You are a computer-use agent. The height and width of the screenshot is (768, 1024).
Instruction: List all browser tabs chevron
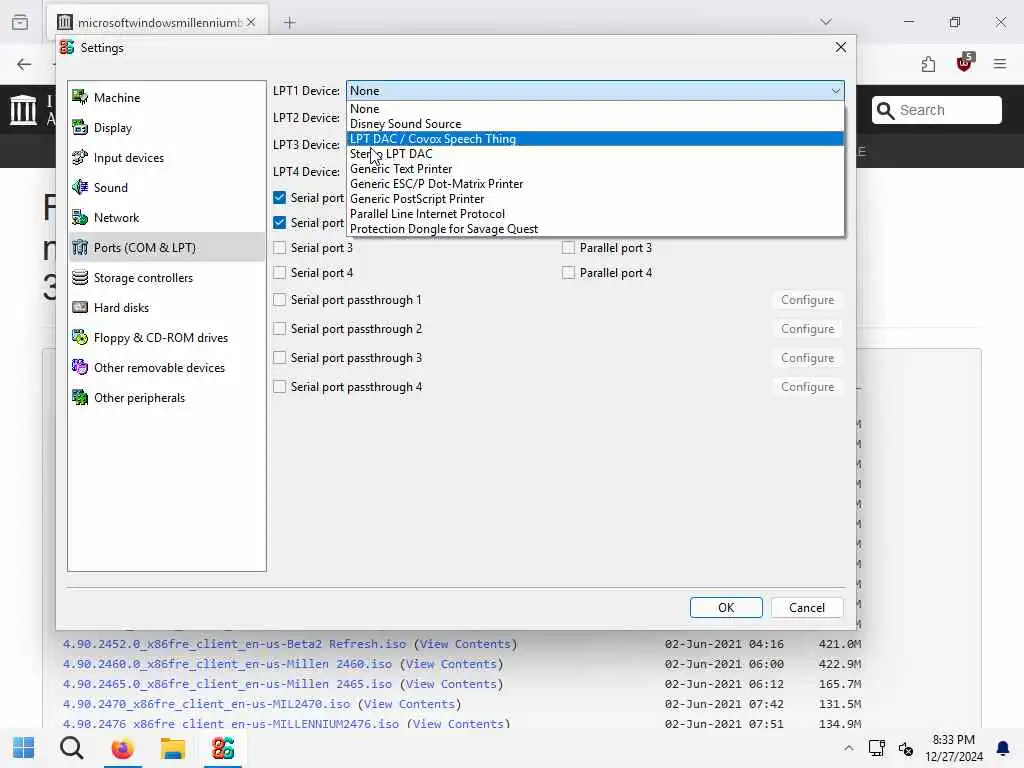click(826, 22)
